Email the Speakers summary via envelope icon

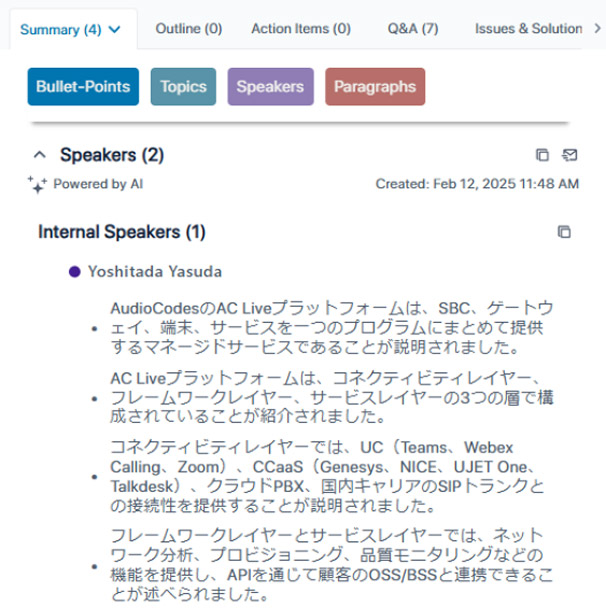pyautogui.click(x=570, y=155)
